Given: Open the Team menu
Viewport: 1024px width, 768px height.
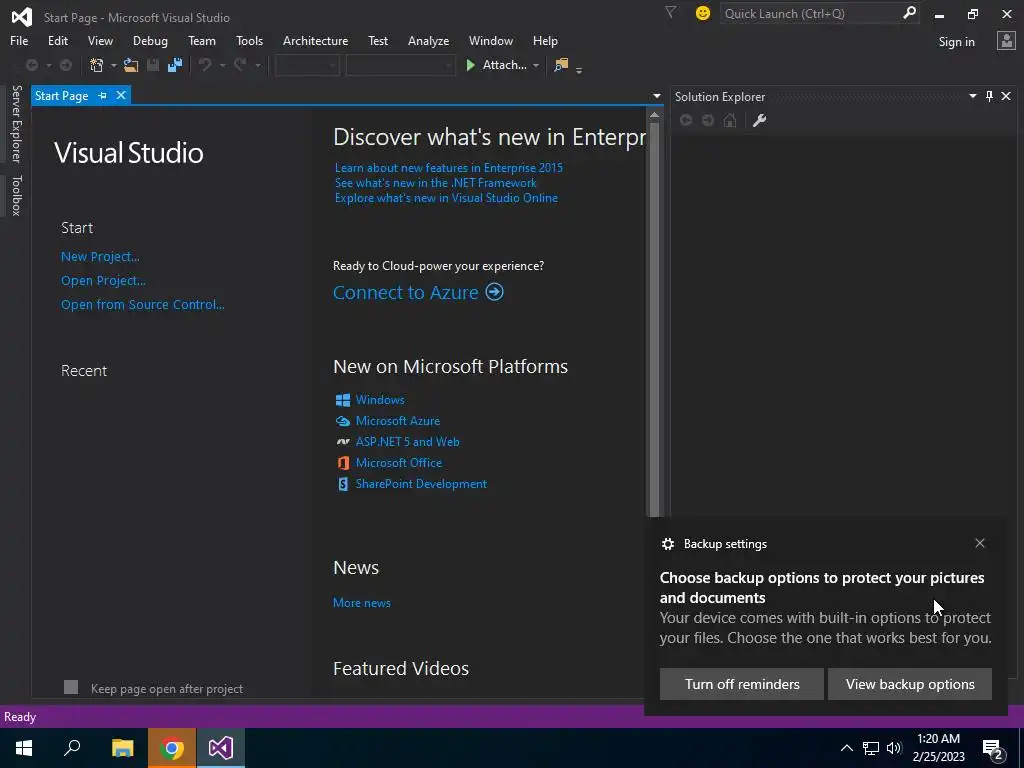Looking at the screenshot, I should 202,40.
